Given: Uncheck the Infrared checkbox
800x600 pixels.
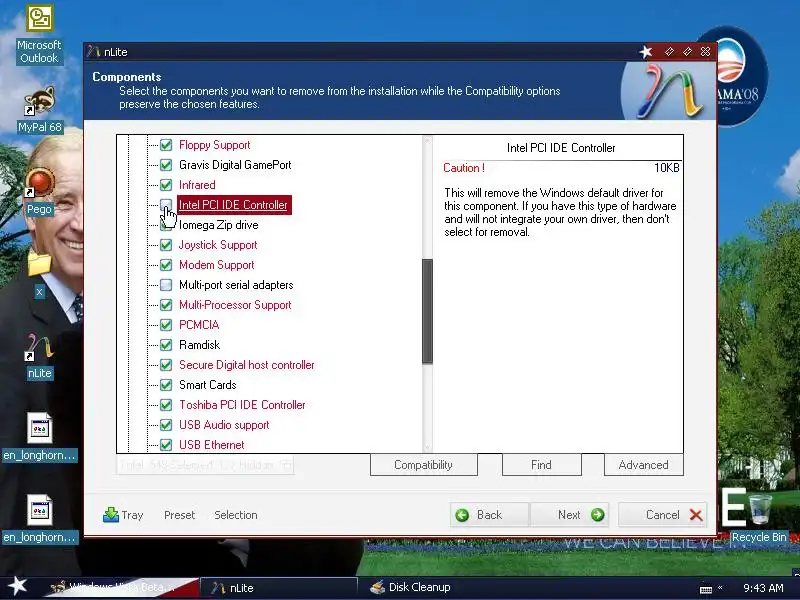Looking at the screenshot, I should coord(166,185).
